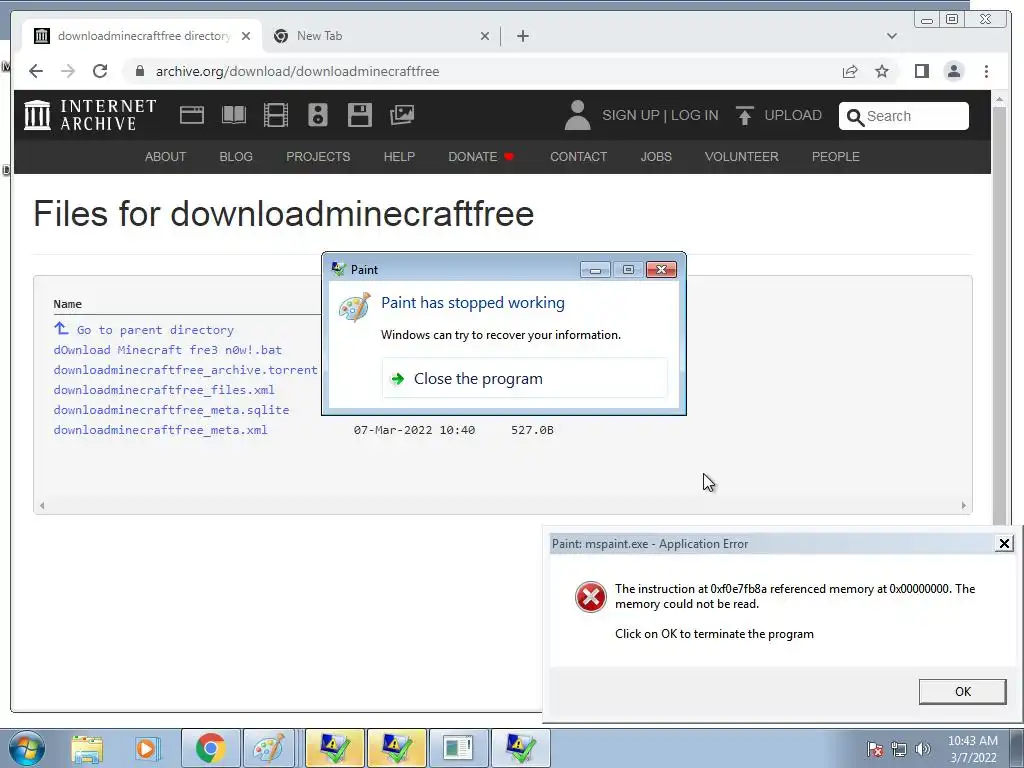Viewport: 1024px width, 768px height.
Task: Click Close the program in Paint dialog
Action: click(x=524, y=378)
